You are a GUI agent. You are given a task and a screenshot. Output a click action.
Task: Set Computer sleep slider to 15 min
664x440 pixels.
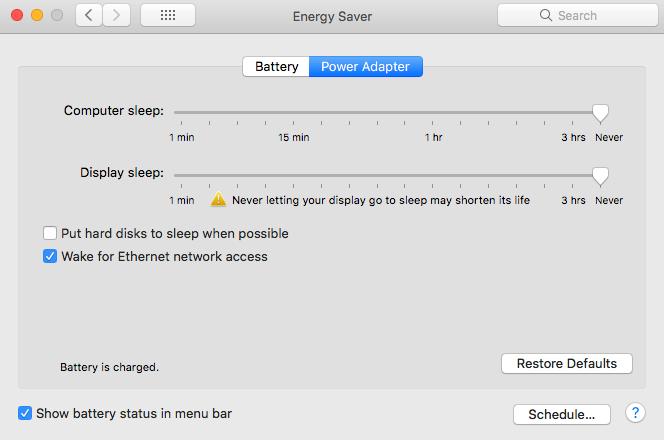[x=294, y=113]
